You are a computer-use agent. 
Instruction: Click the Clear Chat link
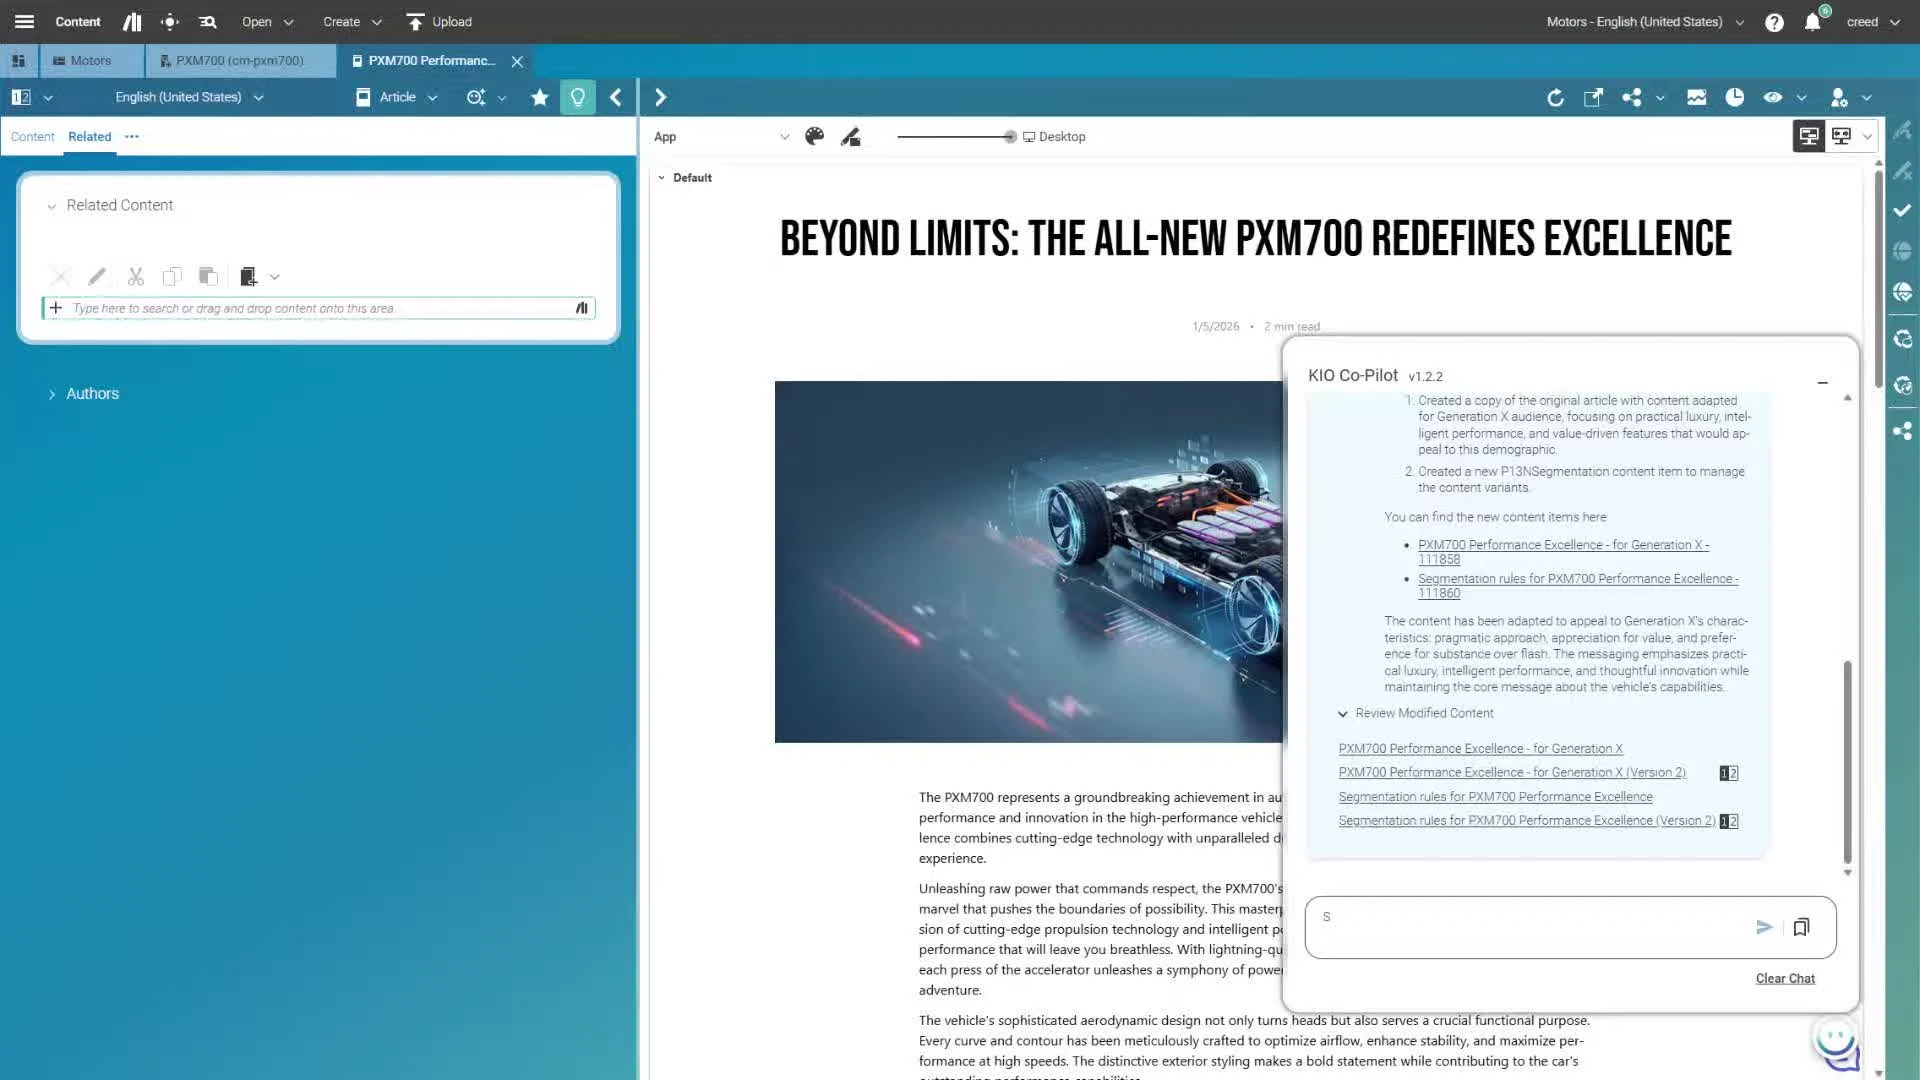pos(1785,979)
